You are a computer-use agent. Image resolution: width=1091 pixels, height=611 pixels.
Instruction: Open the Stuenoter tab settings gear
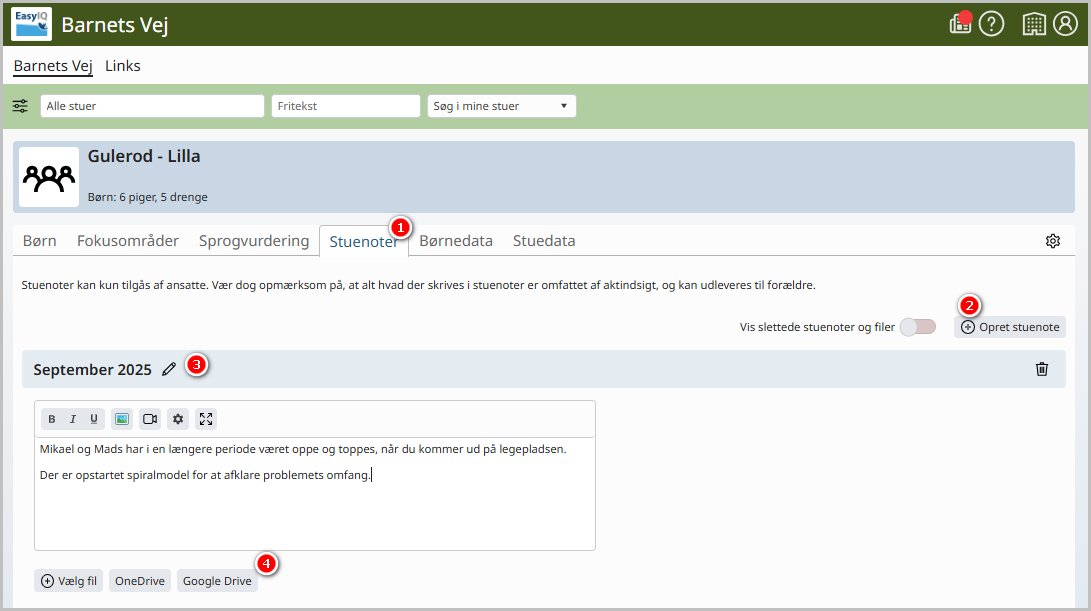coord(1053,241)
